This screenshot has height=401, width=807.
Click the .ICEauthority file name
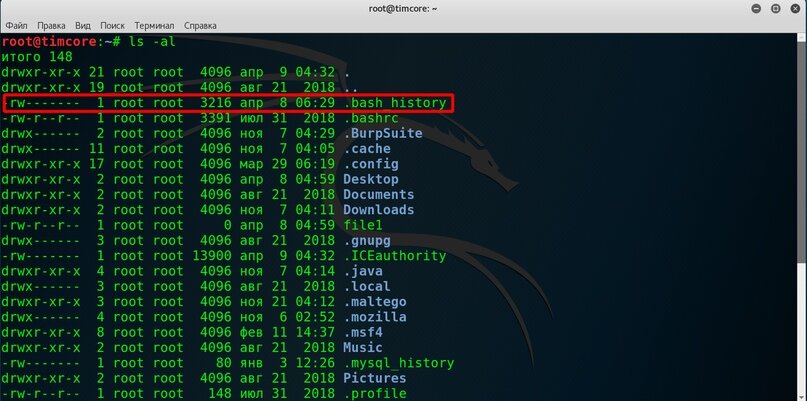[x=395, y=256]
